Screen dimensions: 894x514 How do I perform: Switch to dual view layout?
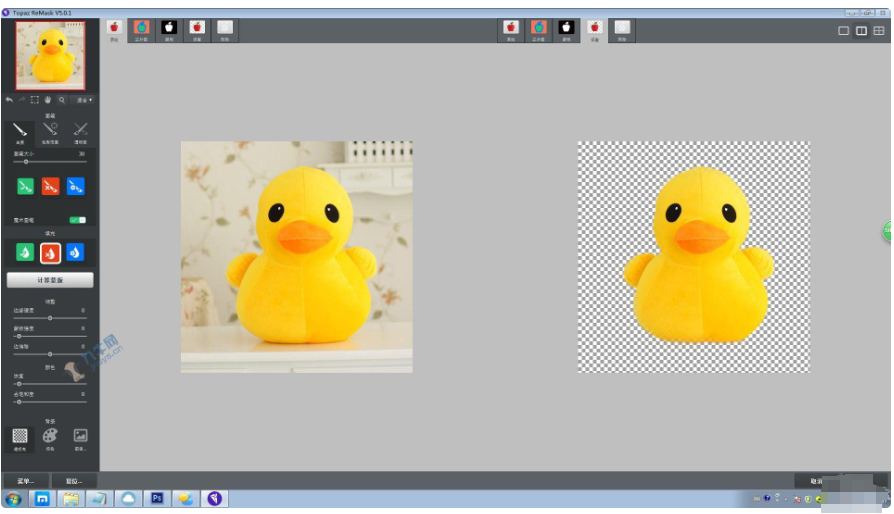tap(862, 31)
